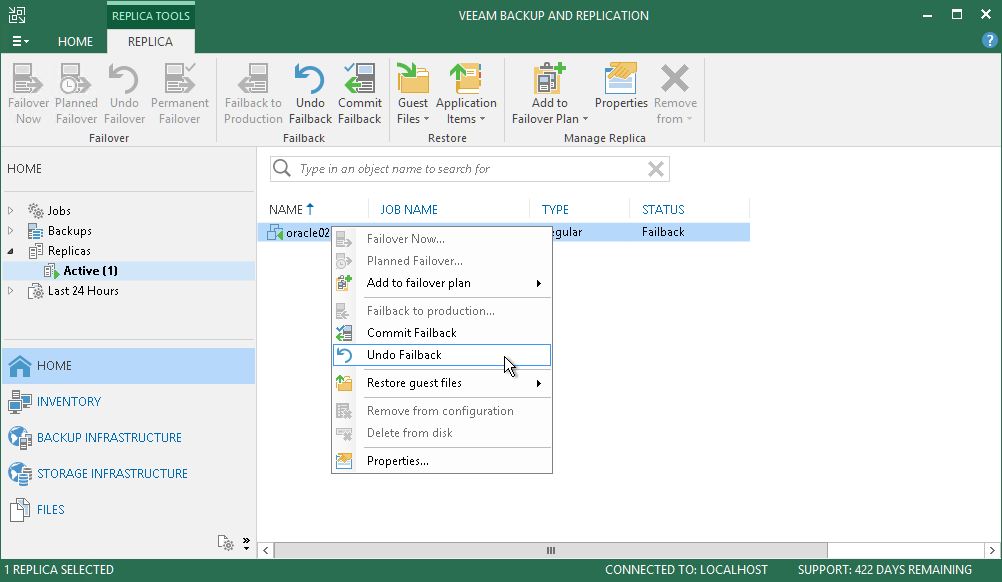Open the FILES view
This screenshot has height=582, width=1002.
[128, 510]
